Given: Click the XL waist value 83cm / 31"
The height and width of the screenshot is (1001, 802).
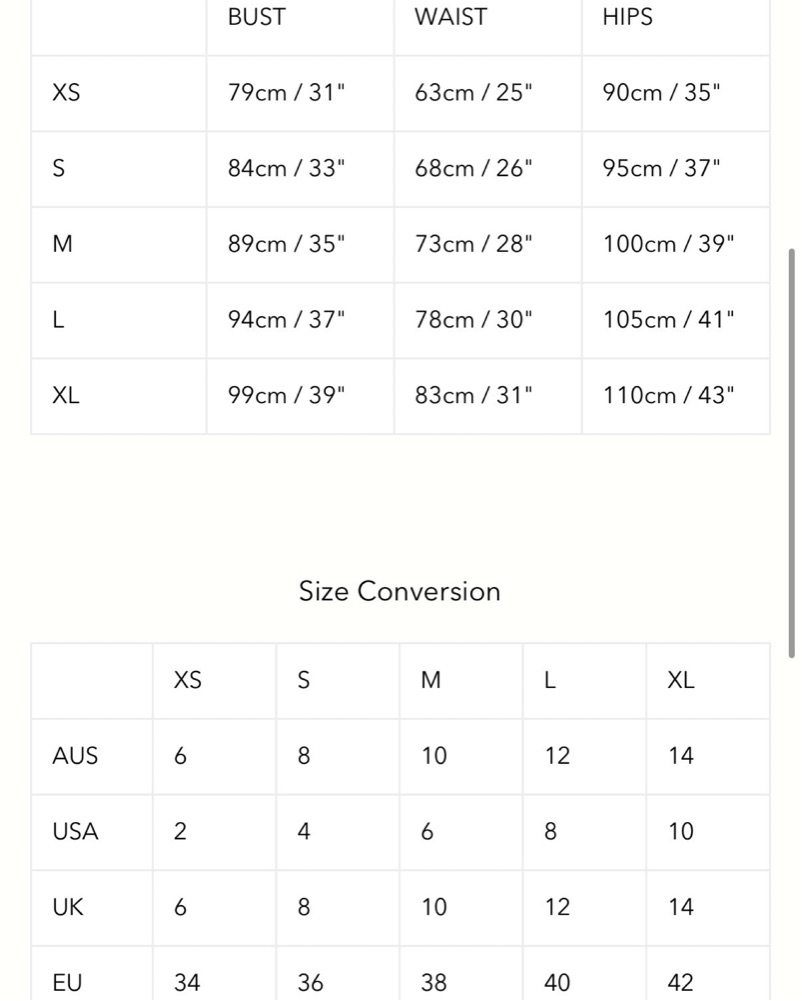Looking at the screenshot, I should (474, 395).
